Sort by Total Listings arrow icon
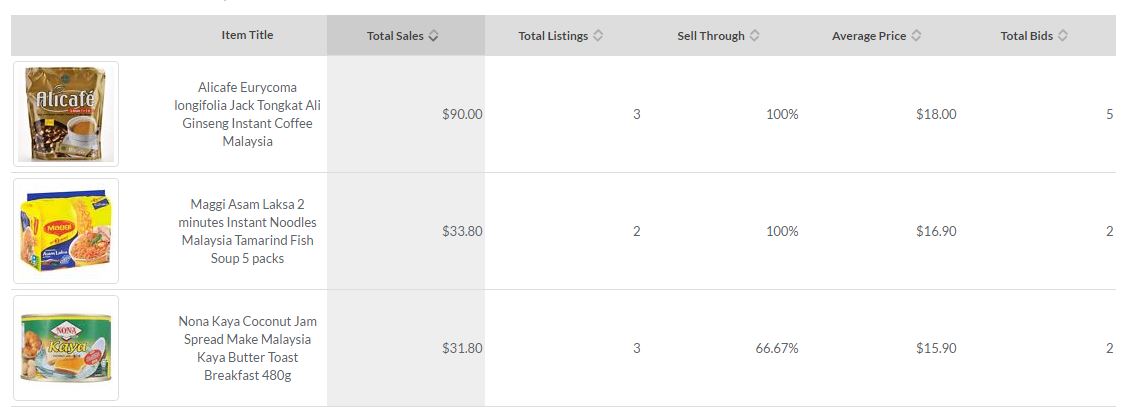The height and width of the screenshot is (407, 1137). [x=598, y=36]
